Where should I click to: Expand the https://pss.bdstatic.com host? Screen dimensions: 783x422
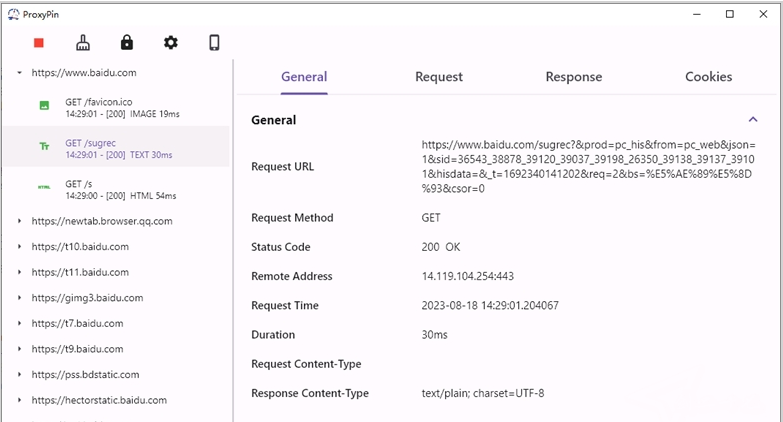pyautogui.click(x=19, y=375)
